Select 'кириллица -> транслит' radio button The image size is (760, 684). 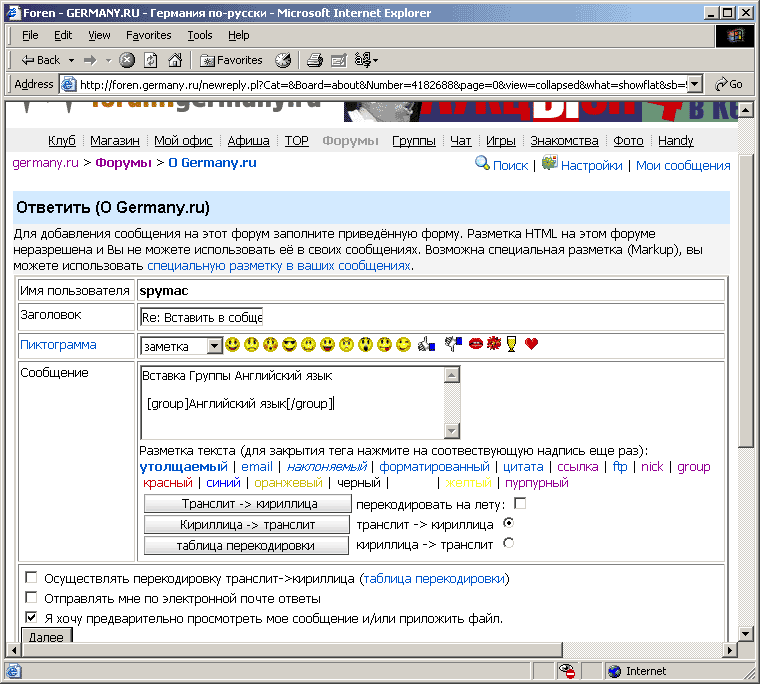[x=508, y=544]
